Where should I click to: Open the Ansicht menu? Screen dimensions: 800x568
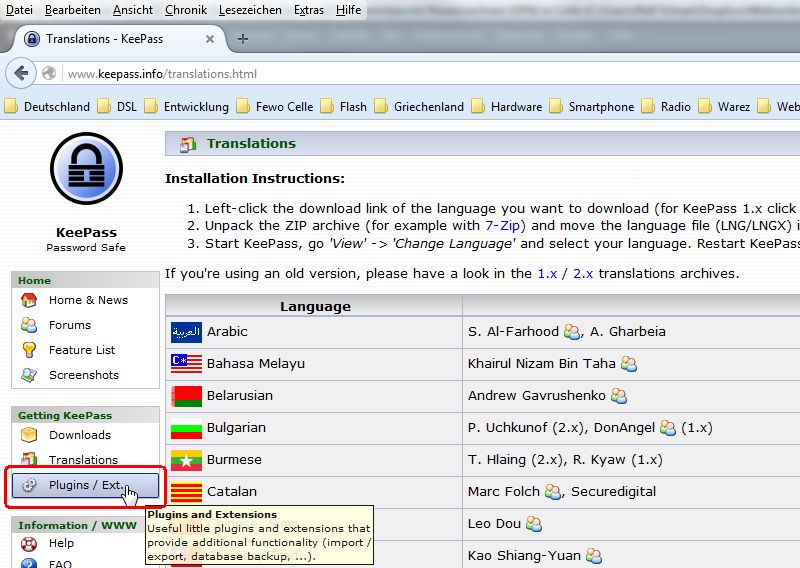[x=133, y=10]
